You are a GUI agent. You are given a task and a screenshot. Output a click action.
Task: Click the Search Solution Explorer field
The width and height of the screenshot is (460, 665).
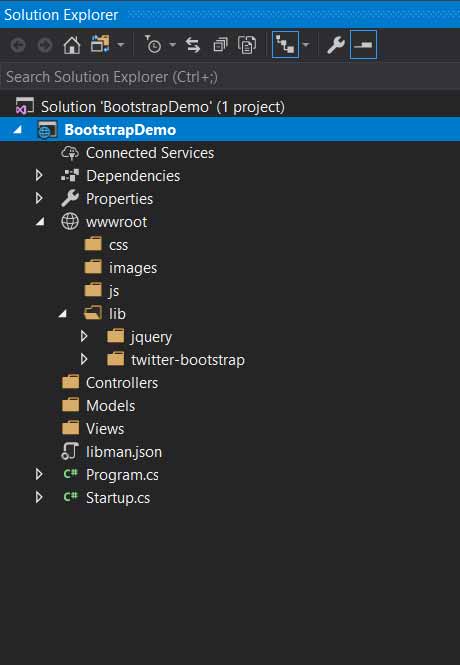click(230, 77)
